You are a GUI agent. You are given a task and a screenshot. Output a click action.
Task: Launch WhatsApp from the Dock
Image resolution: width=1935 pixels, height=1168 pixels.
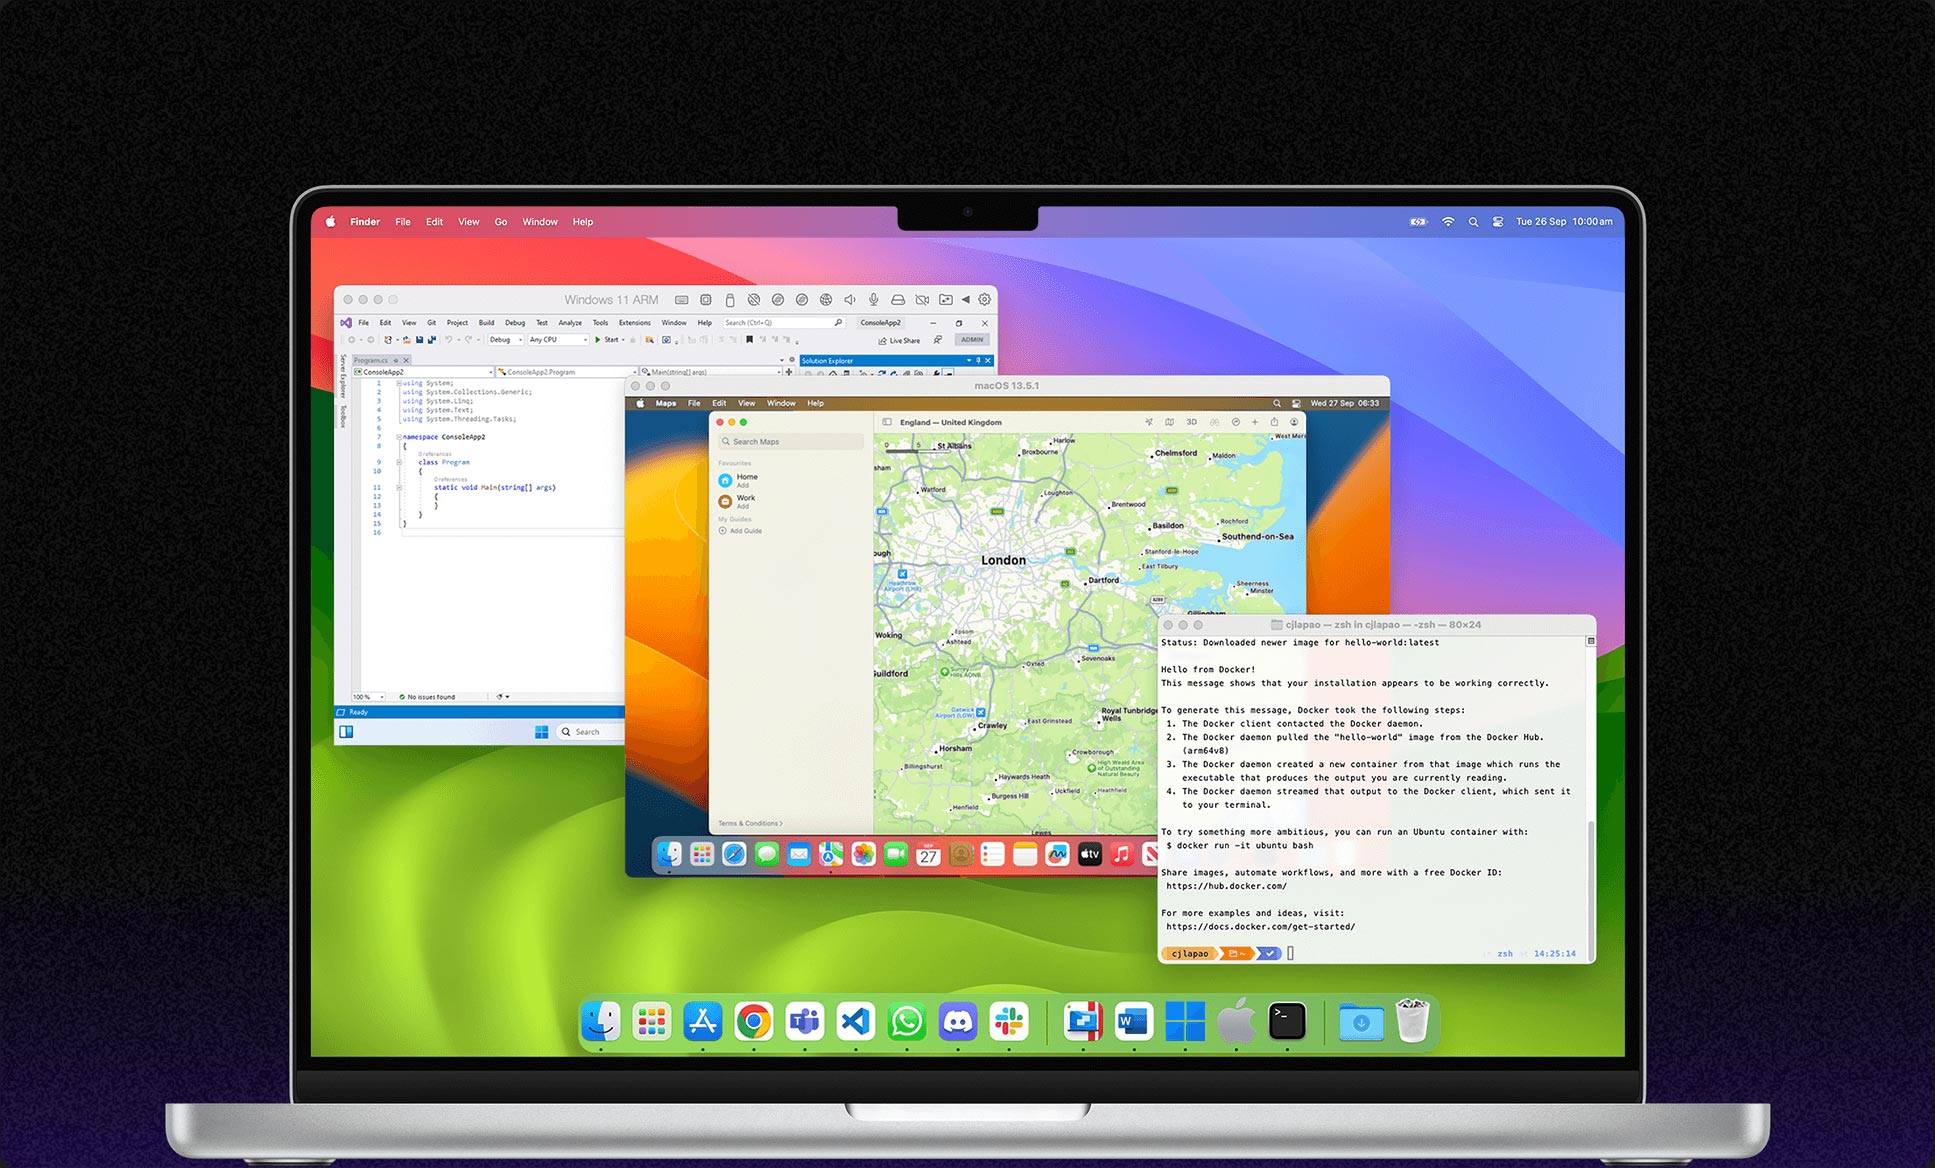pyautogui.click(x=906, y=1022)
